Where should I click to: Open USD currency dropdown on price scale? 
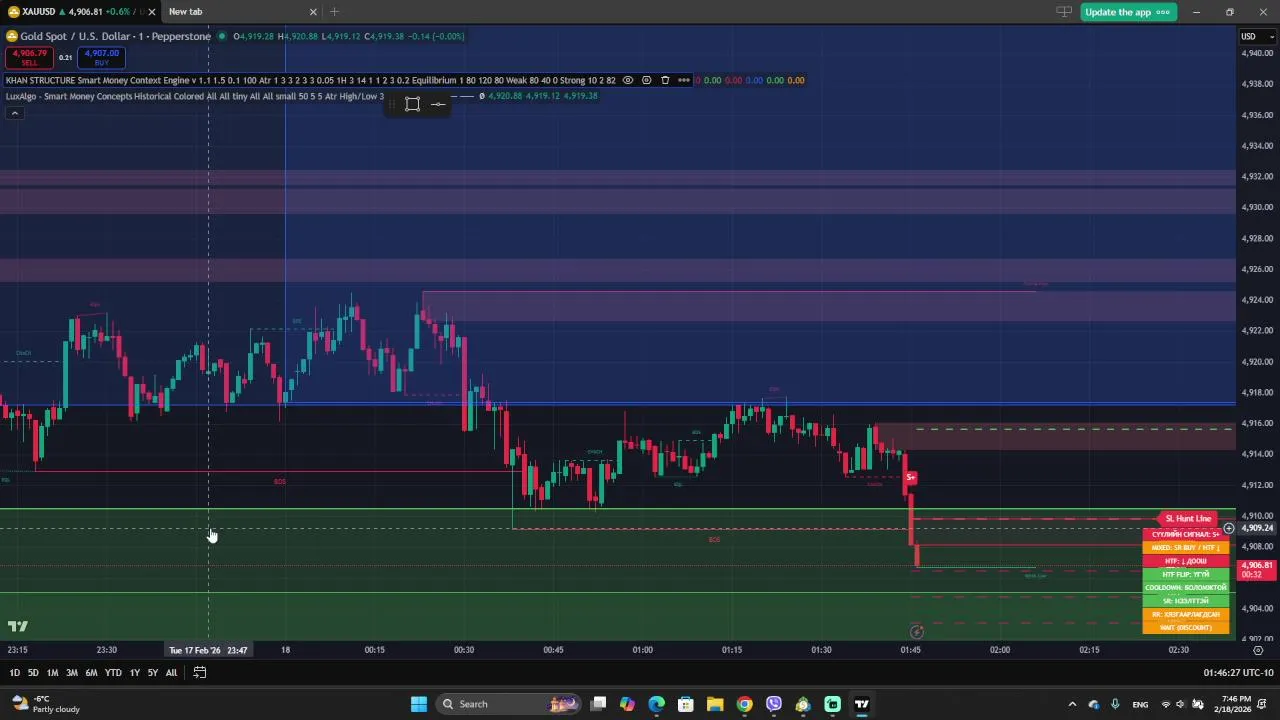[1258, 37]
